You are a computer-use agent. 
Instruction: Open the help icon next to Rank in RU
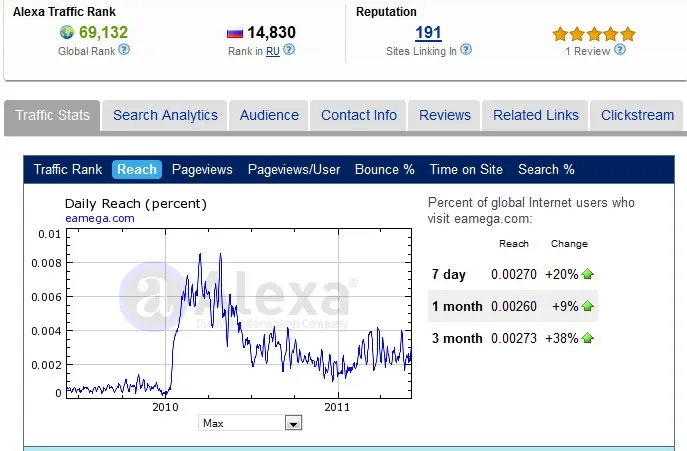click(x=289, y=50)
